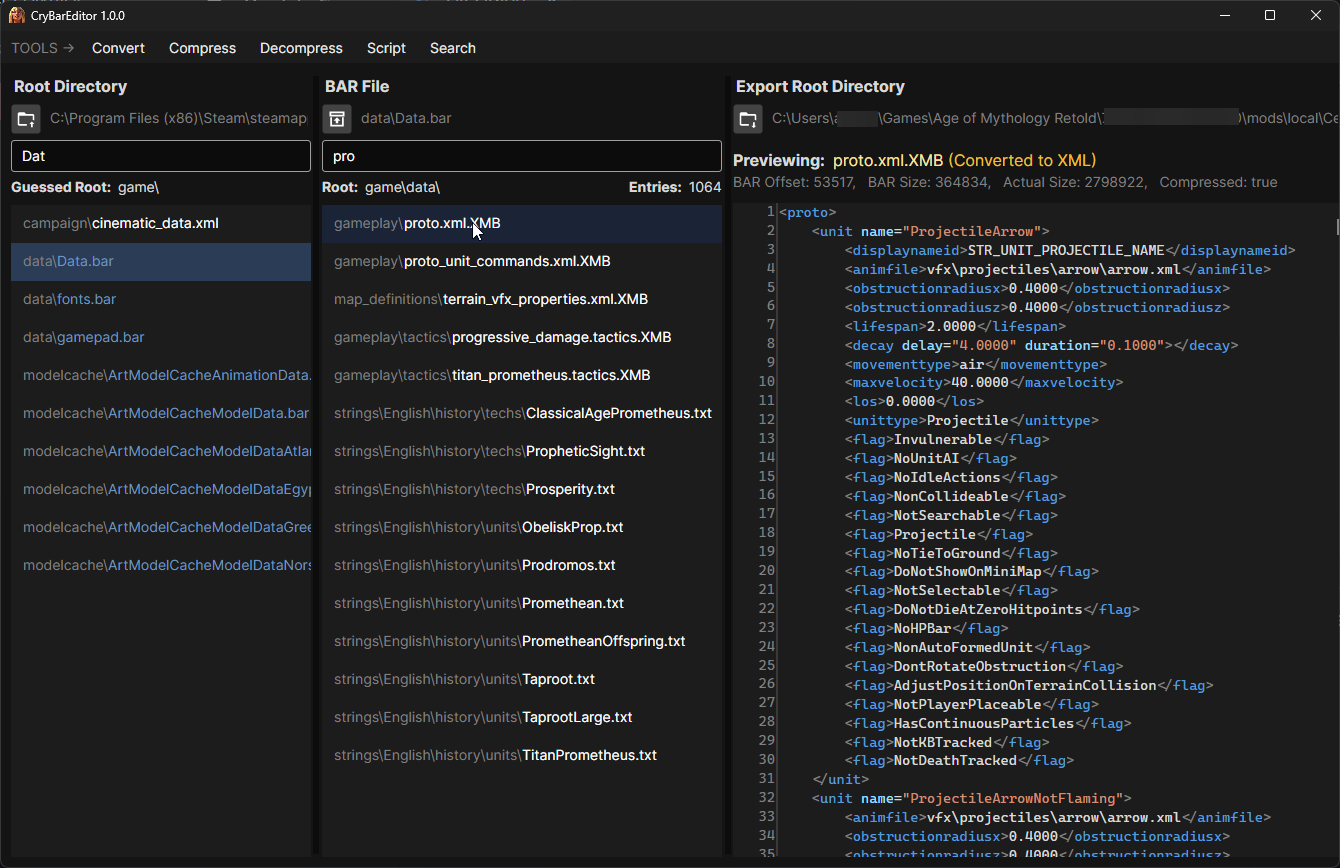This screenshot has height=868, width=1340.
Task: Click the Root Directory folder browse icon
Action: (26, 119)
